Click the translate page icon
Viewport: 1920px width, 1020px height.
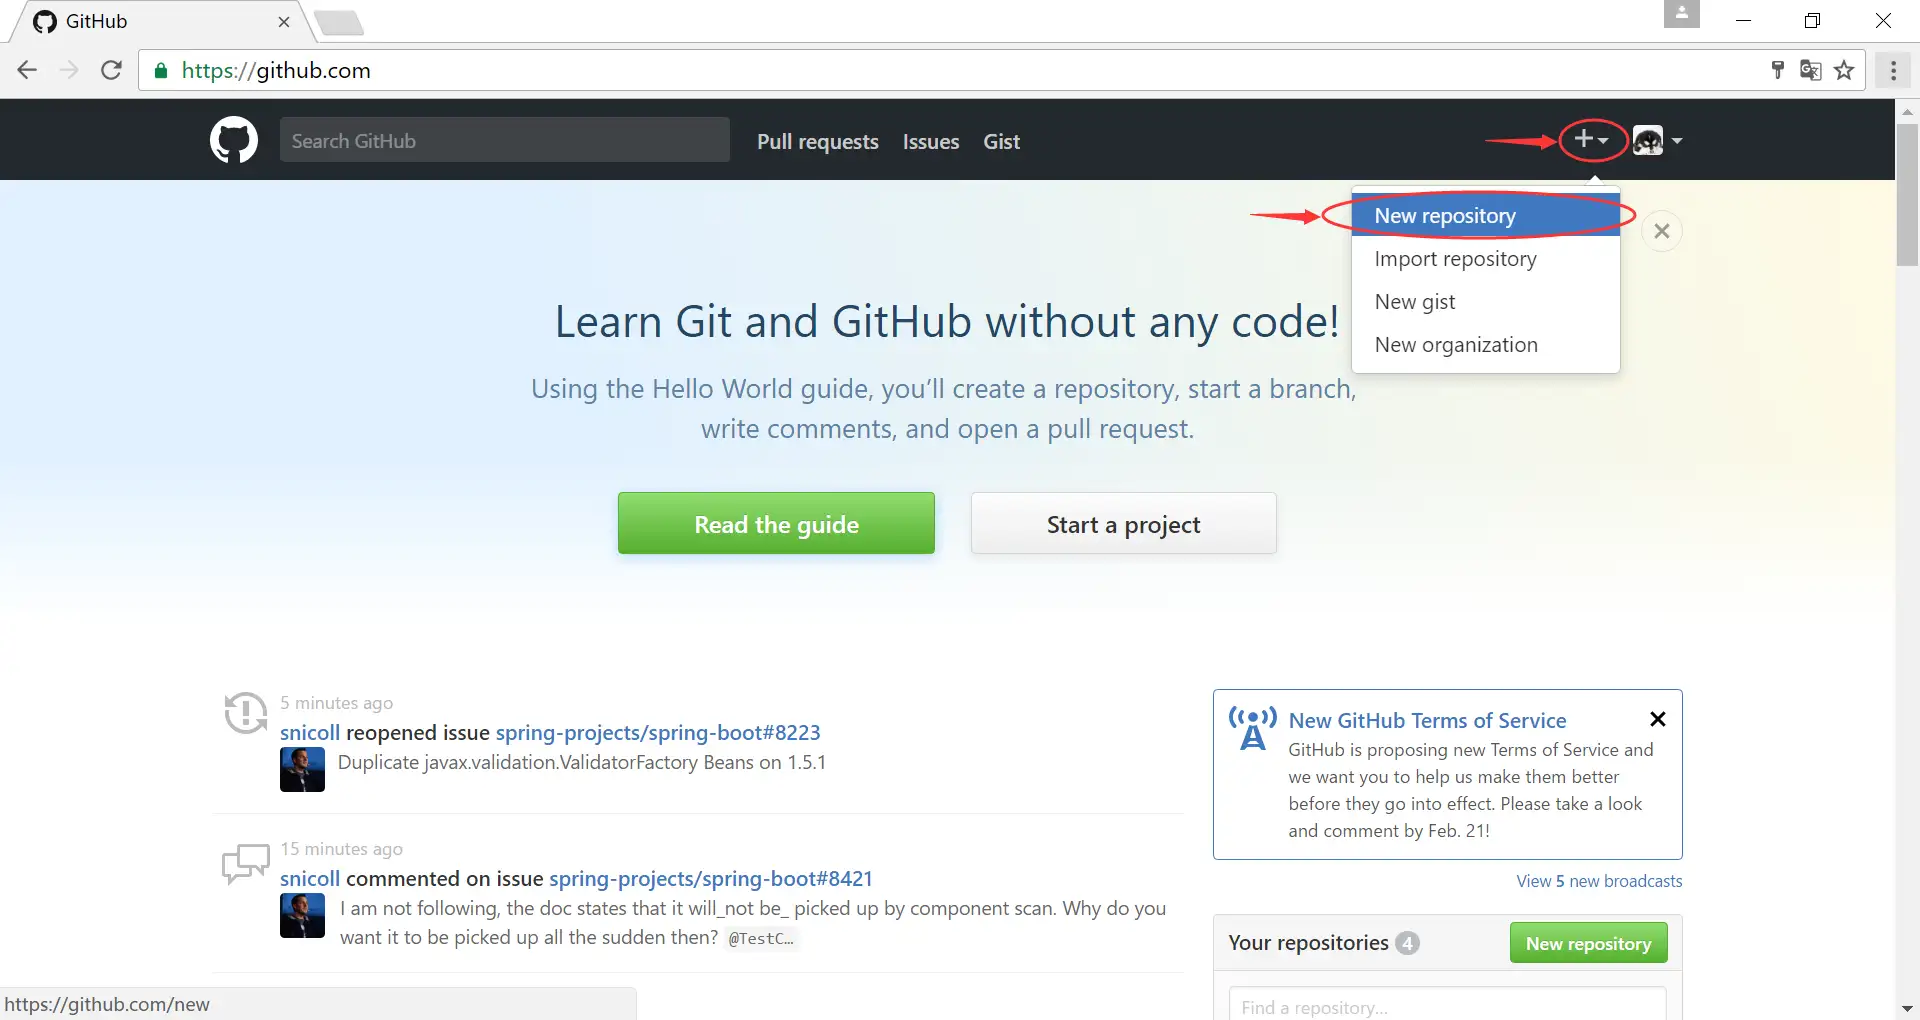pyautogui.click(x=1810, y=70)
